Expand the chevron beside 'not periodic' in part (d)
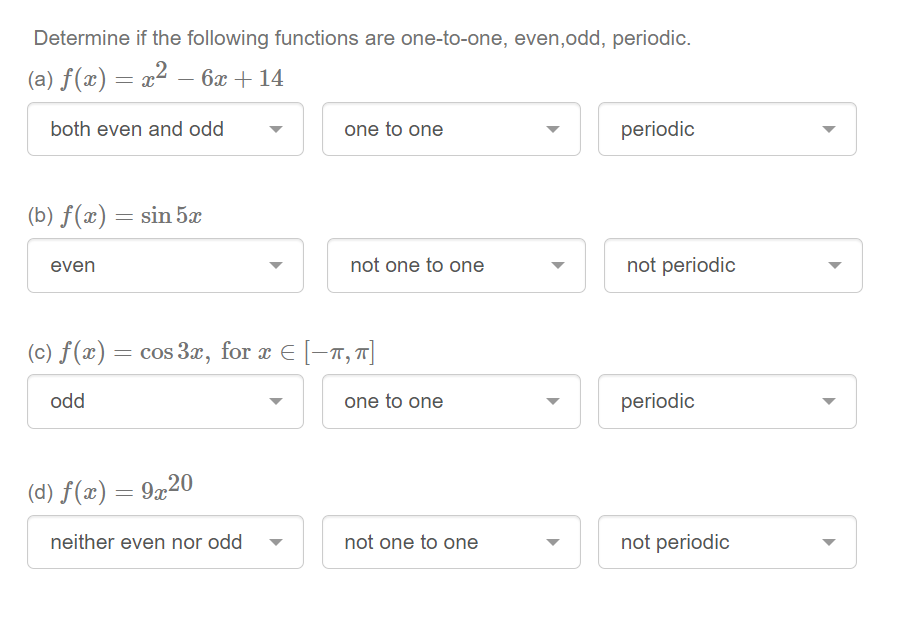Image resolution: width=913 pixels, height=617 pixels. (831, 542)
